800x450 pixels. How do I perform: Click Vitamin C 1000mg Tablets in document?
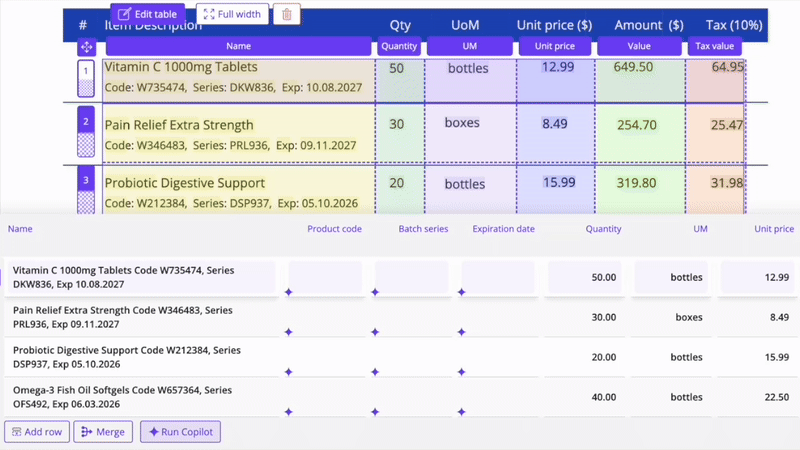tap(181, 67)
